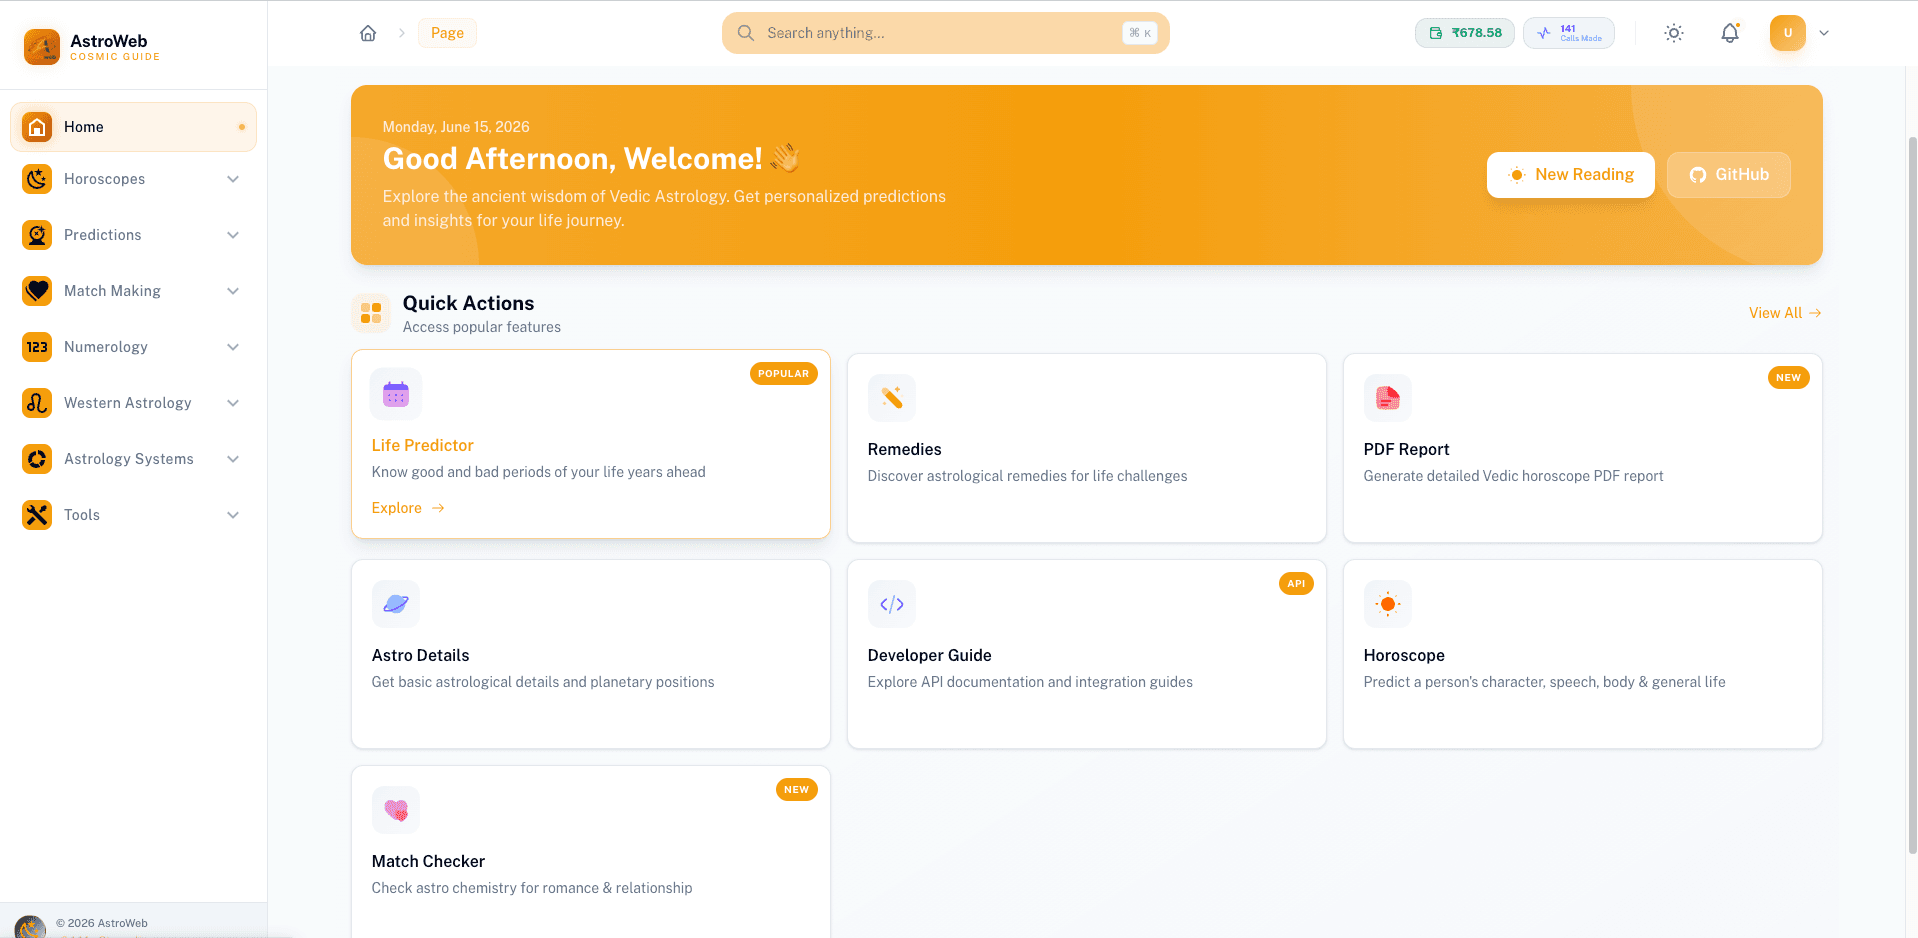Open the user avatar dropdown chevron

click(x=1824, y=33)
